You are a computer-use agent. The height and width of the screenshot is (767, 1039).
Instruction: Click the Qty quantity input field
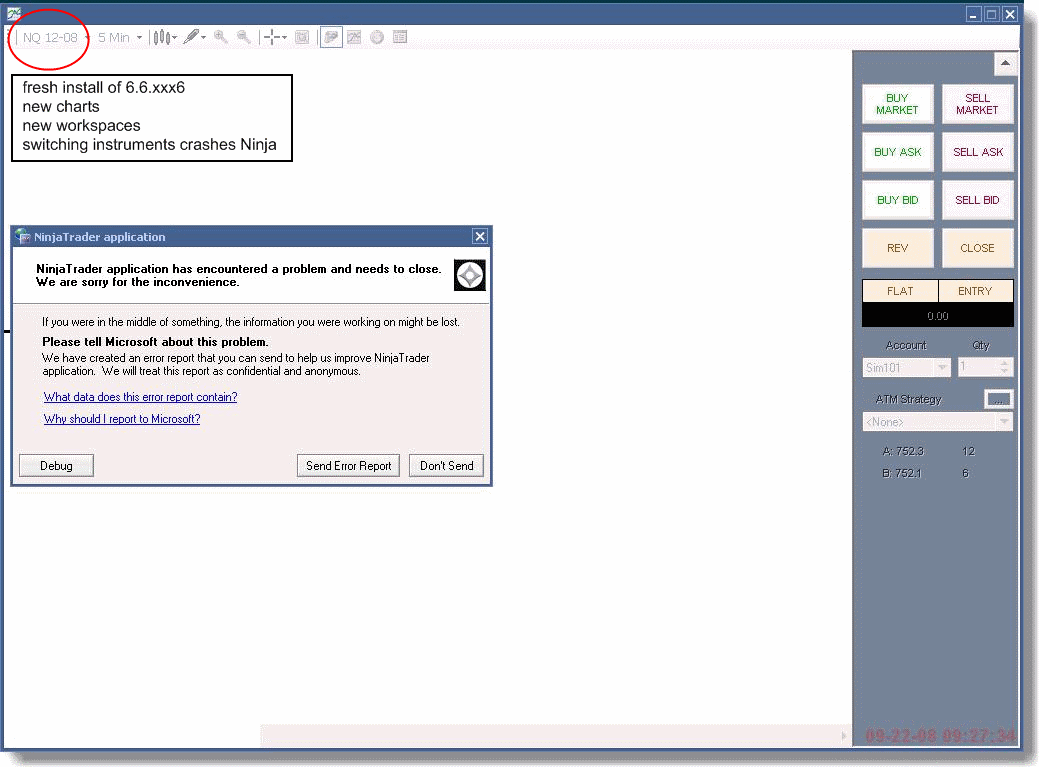pos(978,368)
